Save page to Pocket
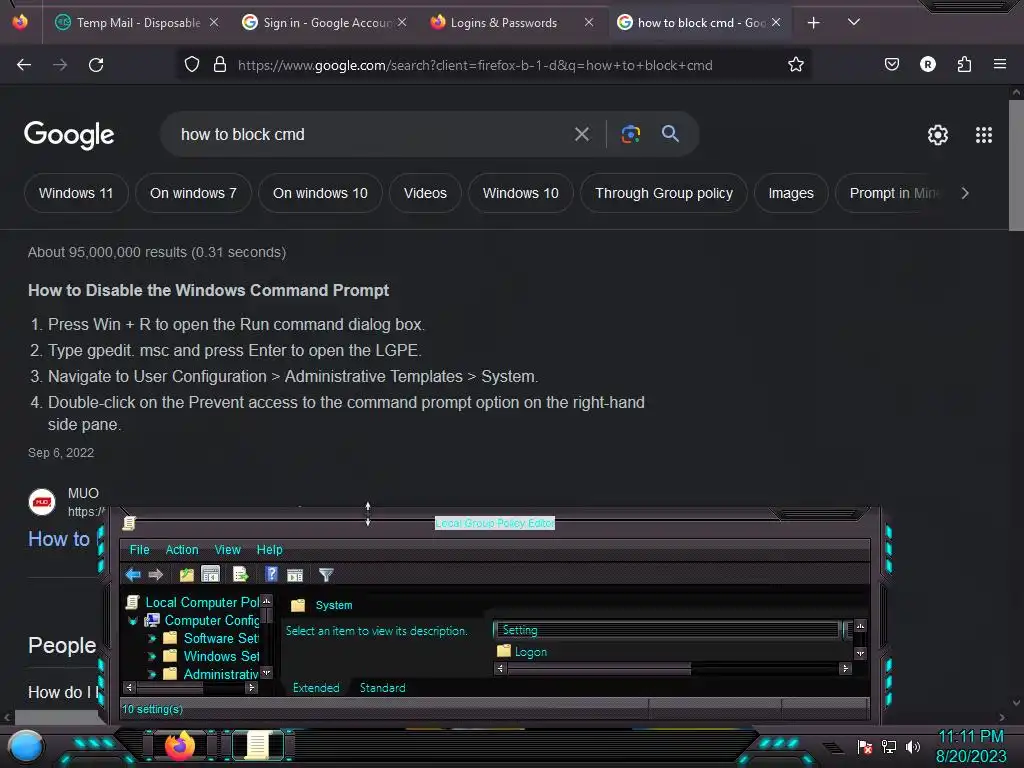1024x768 pixels. coord(891,65)
